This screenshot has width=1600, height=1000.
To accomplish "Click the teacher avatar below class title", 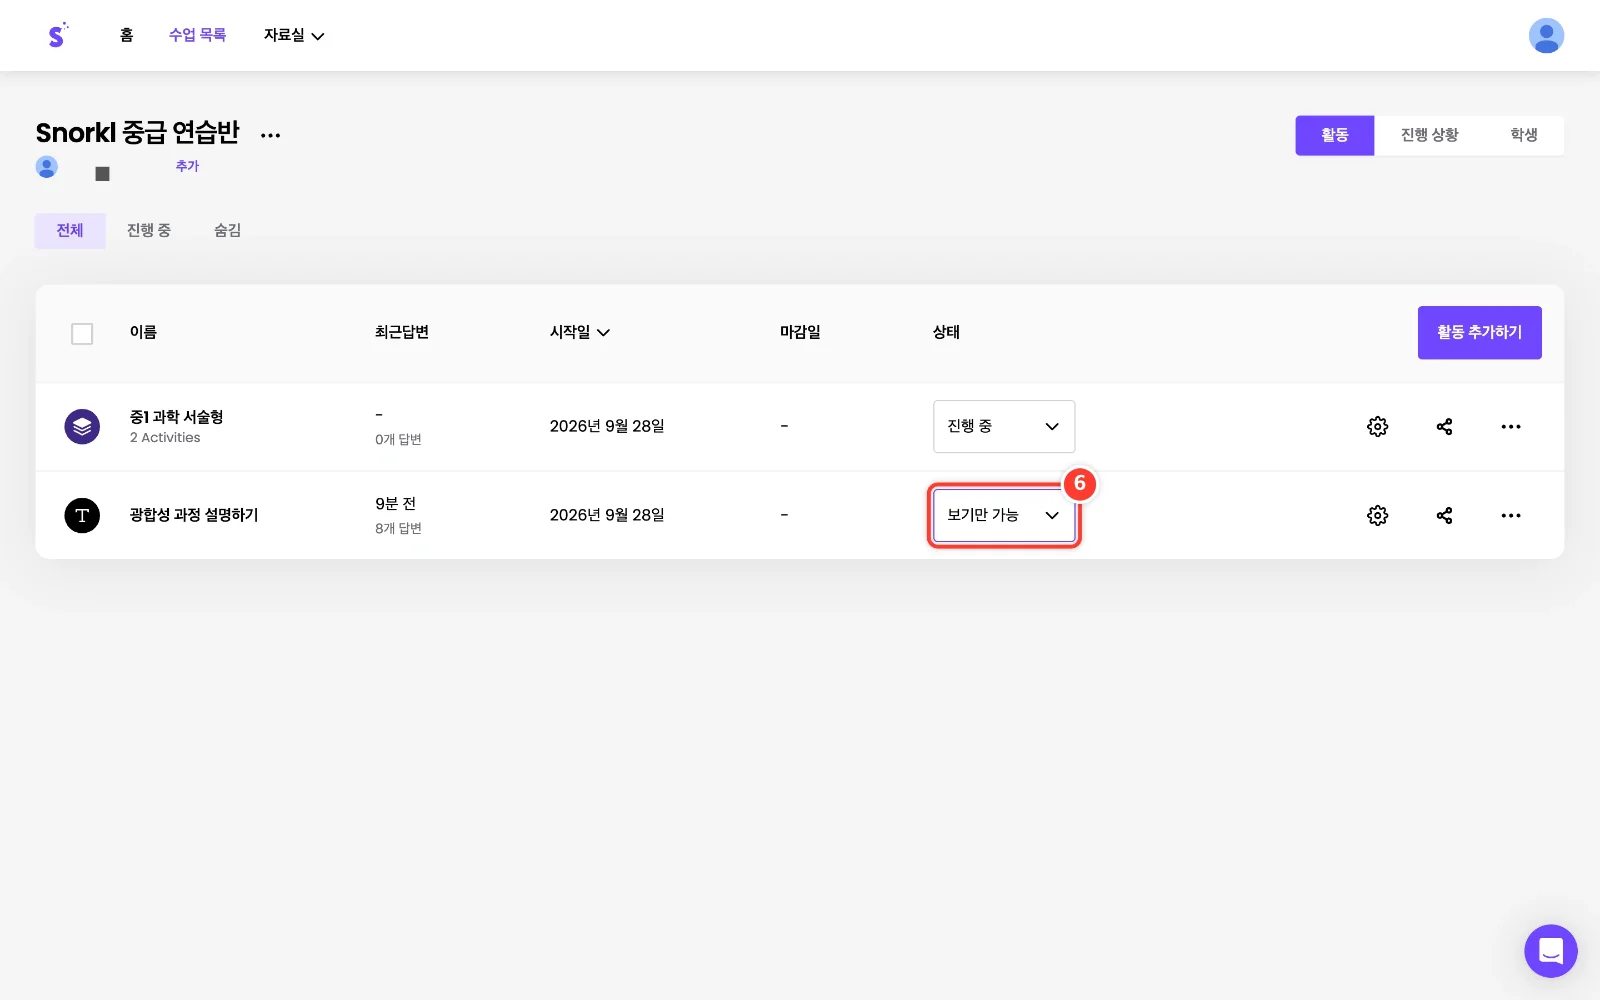I will [46, 167].
